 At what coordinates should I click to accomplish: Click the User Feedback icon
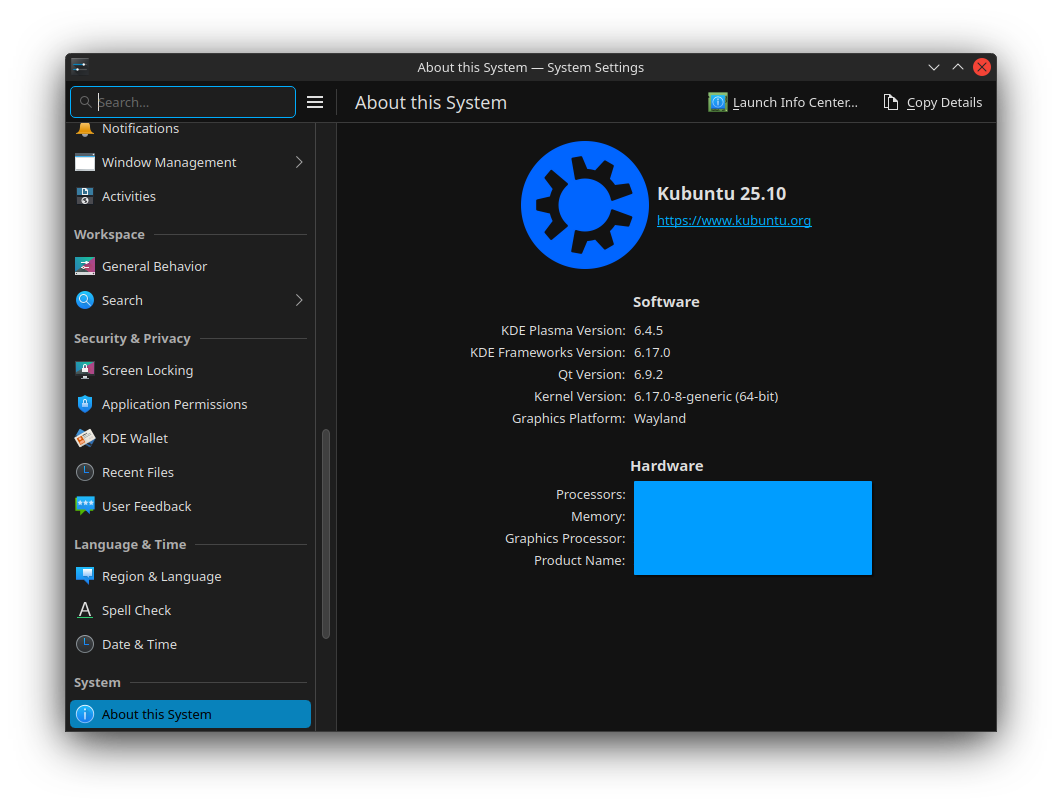85,506
